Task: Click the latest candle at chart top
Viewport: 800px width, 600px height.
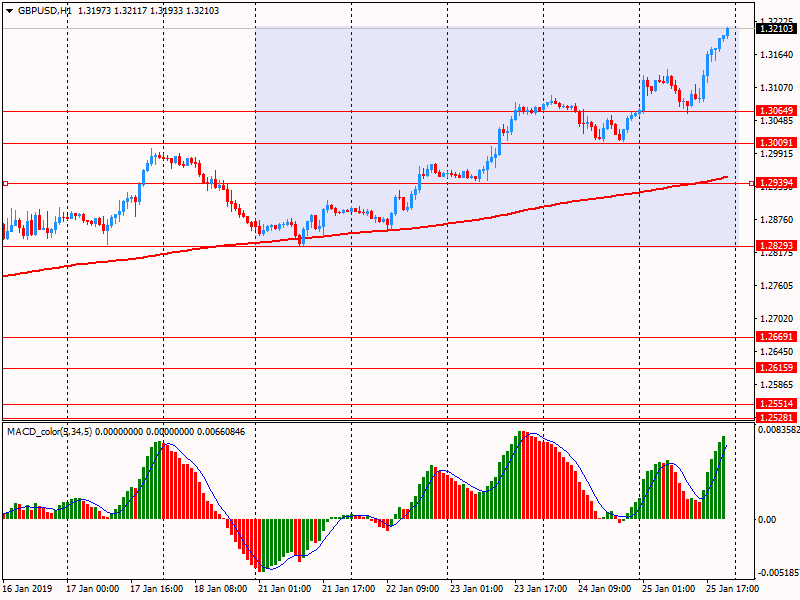Action: pos(727,32)
